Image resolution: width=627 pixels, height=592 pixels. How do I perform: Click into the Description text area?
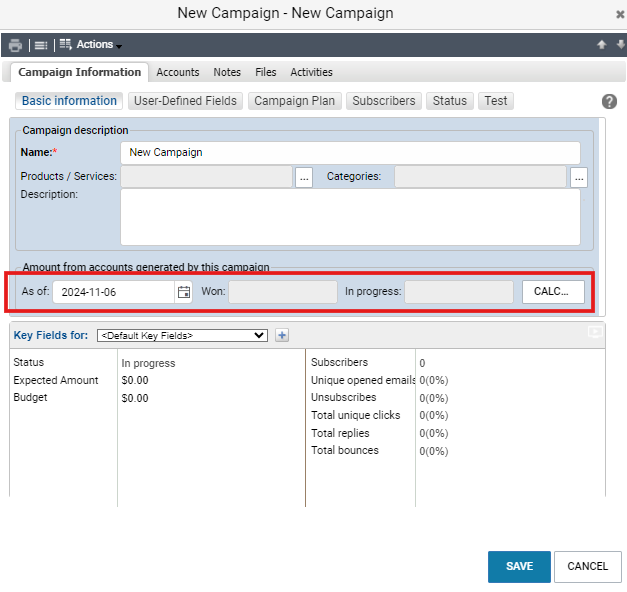[350, 217]
